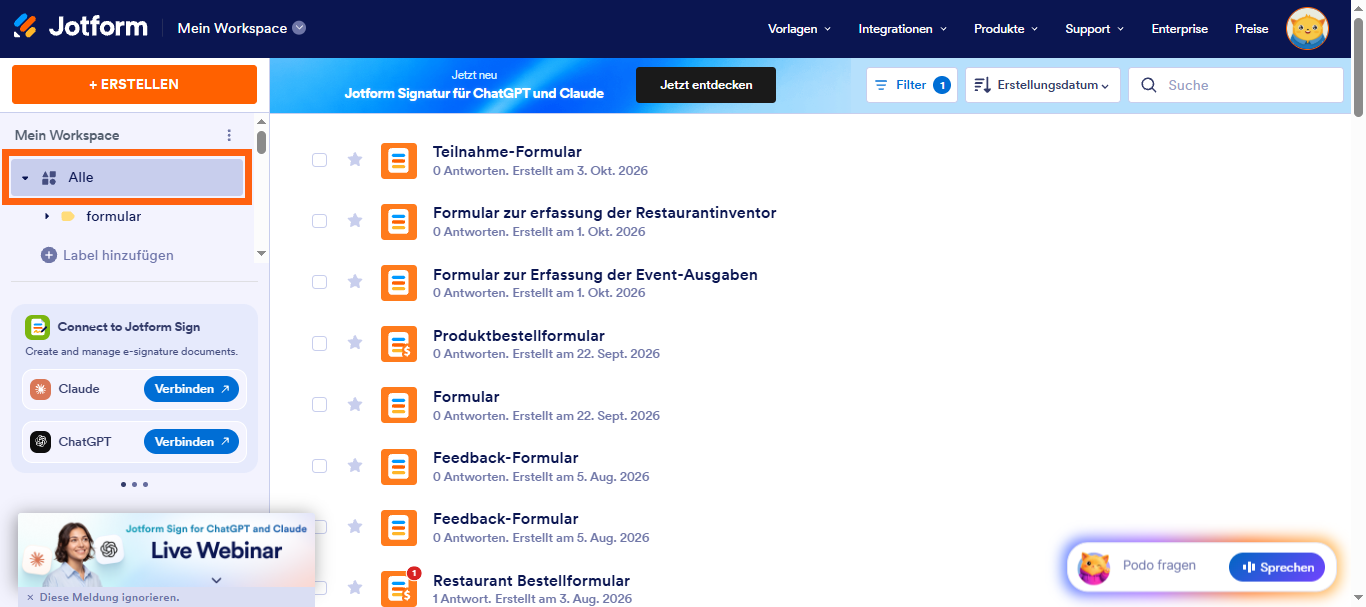The image size is (1366, 607).
Task: Click the Jotform Sign icon in Connect panel
Action: coord(37,327)
